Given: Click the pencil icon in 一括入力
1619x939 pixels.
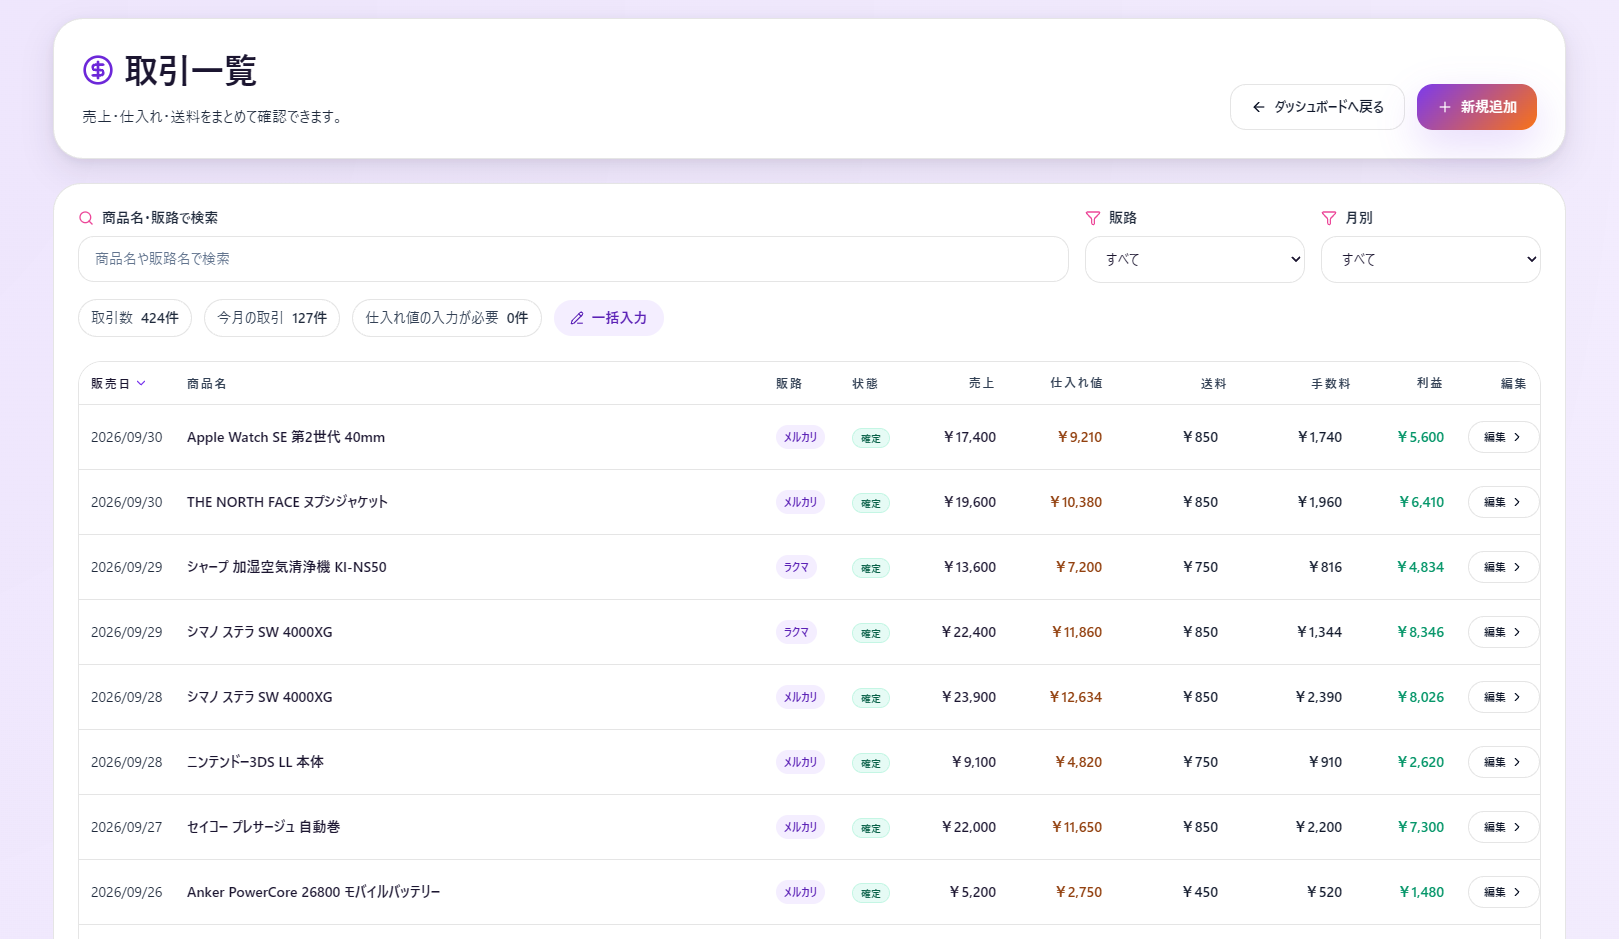Looking at the screenshot, I should coord(577,318).
